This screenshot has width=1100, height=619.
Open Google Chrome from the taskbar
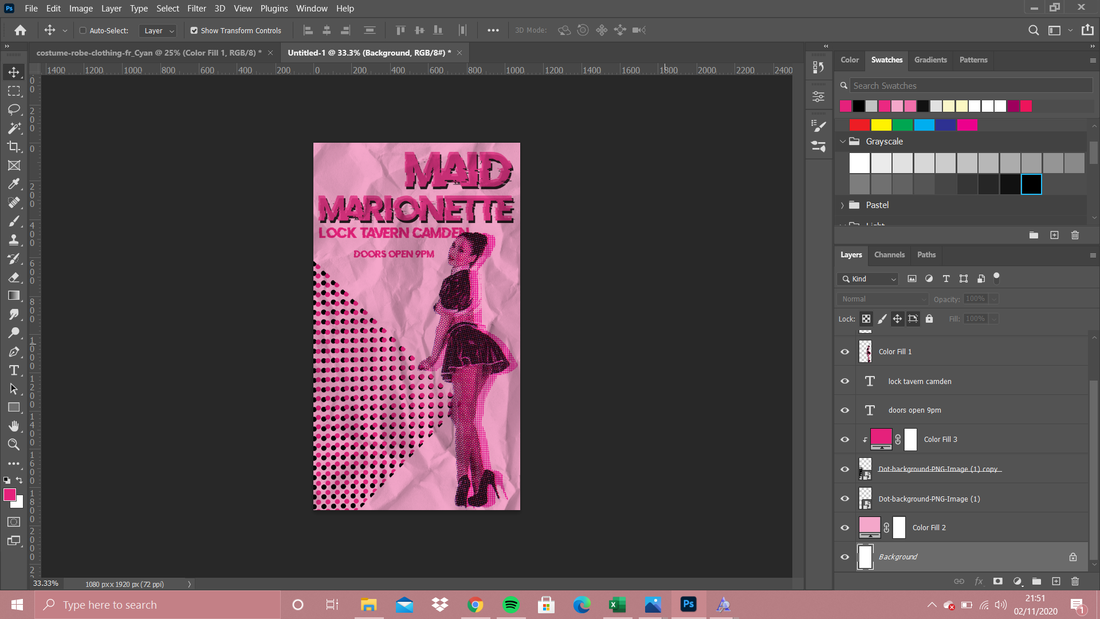(x=475, y=604)
